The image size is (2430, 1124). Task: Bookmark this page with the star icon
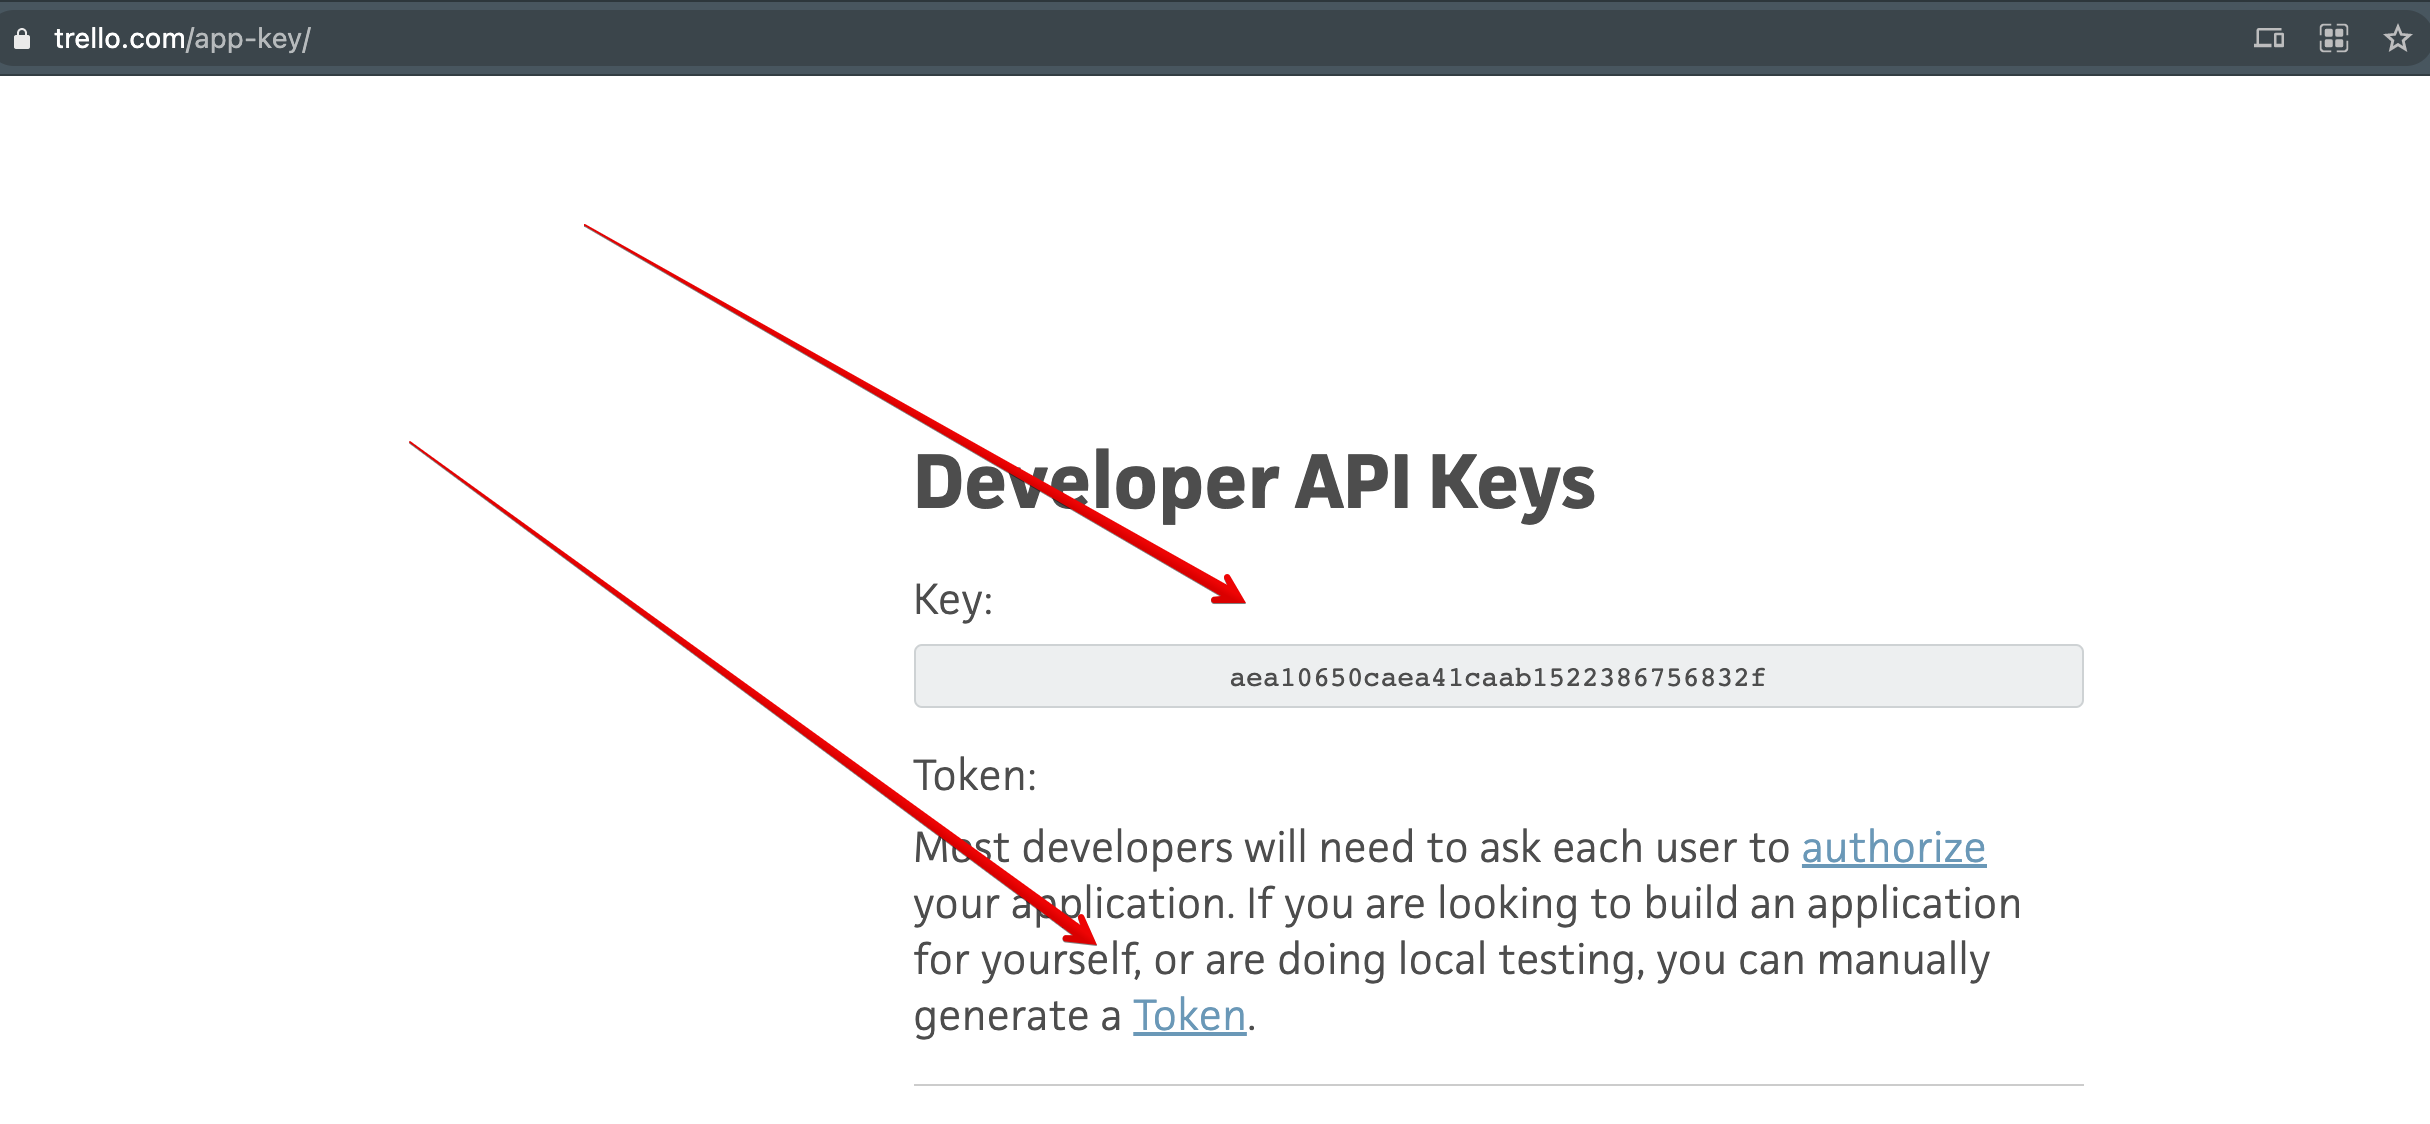click(2397, 39)
